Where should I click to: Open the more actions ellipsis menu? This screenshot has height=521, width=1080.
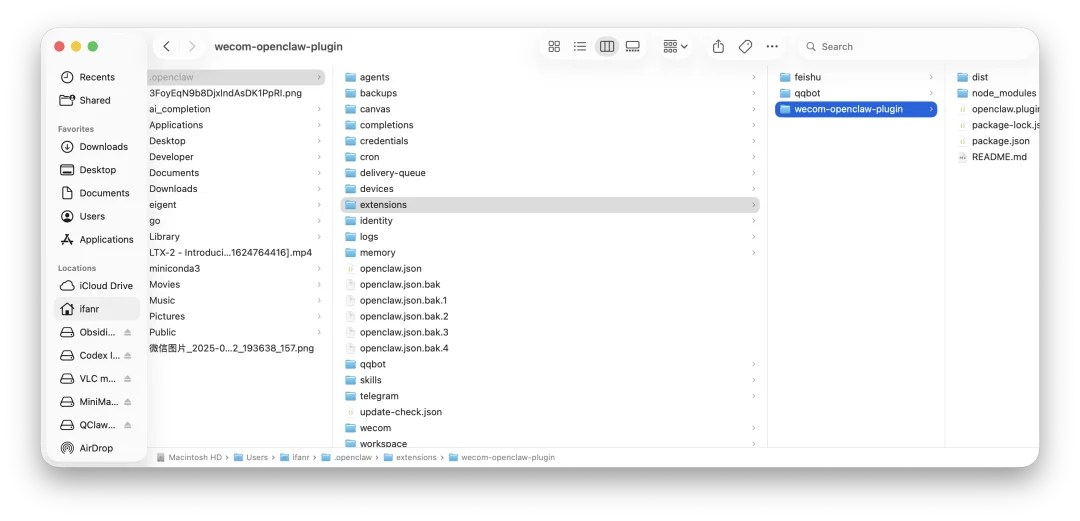[772, 47]
